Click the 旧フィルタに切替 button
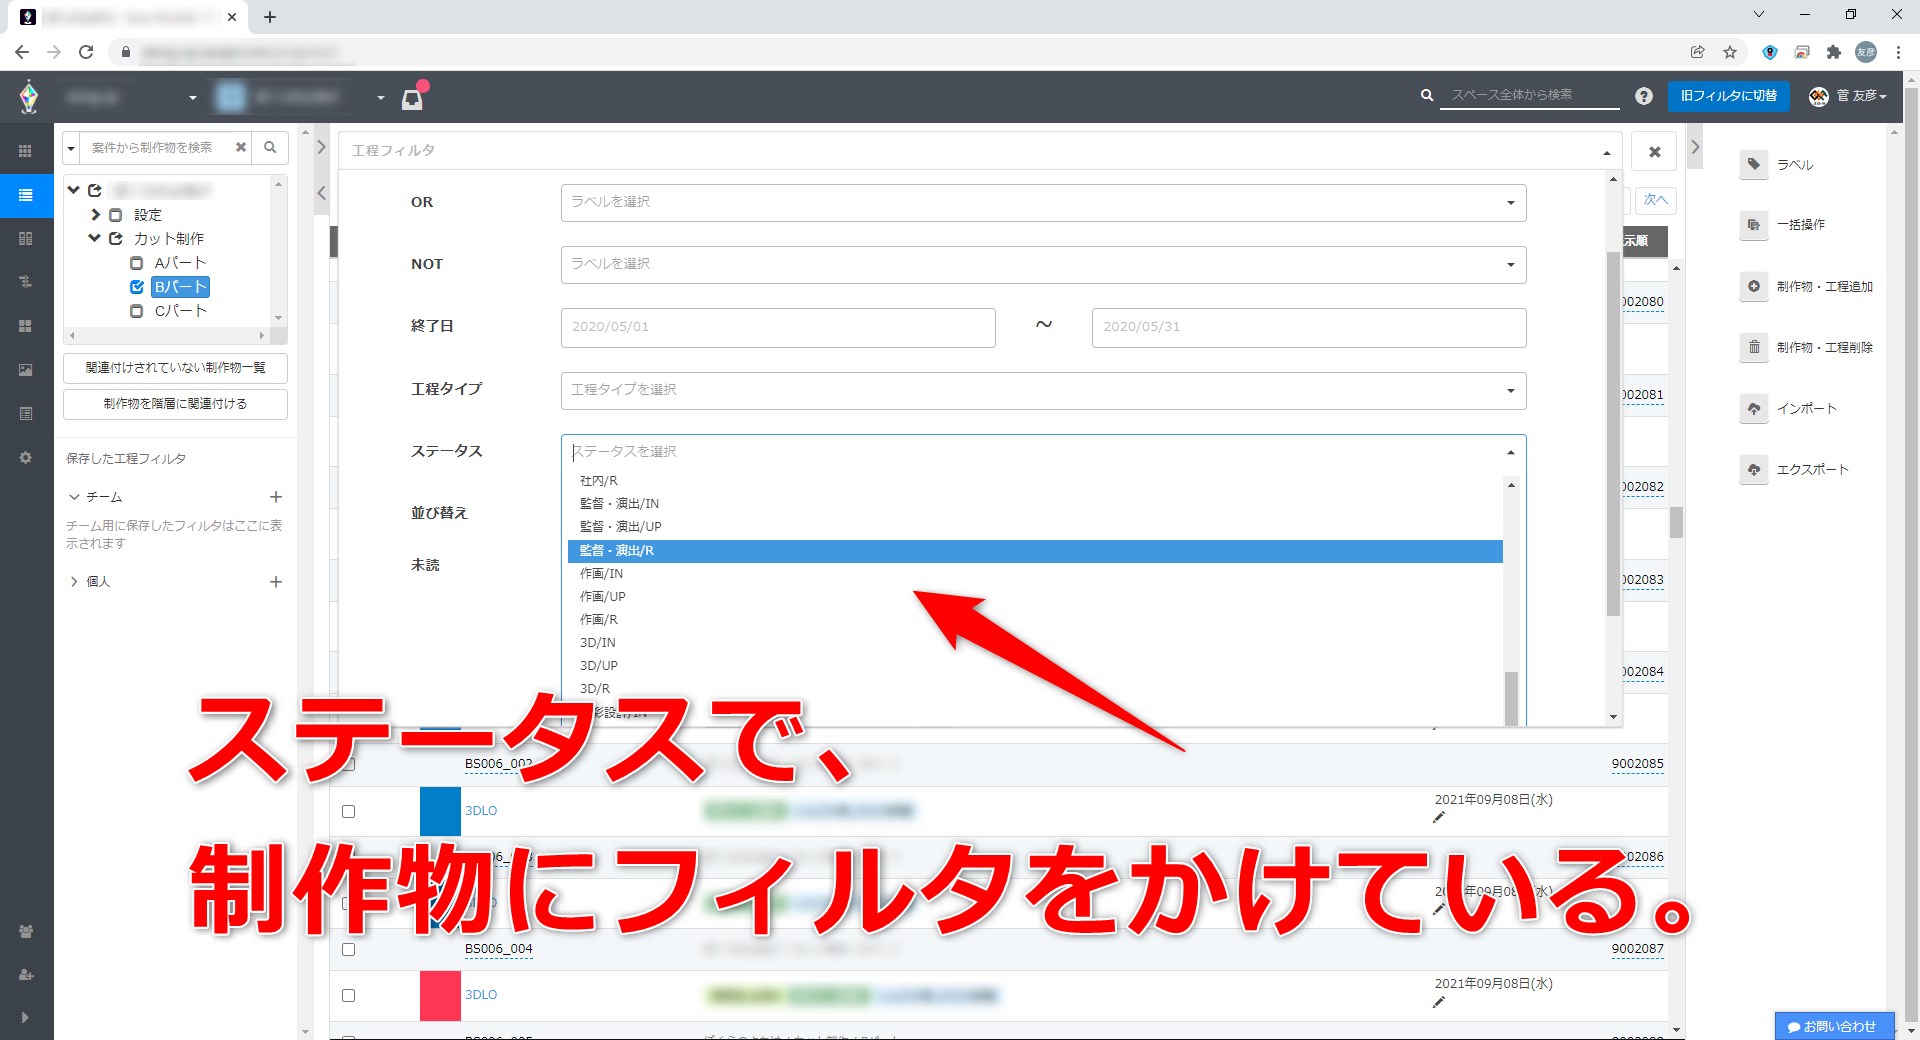1920x1040 pixels. click(1728, 96)
